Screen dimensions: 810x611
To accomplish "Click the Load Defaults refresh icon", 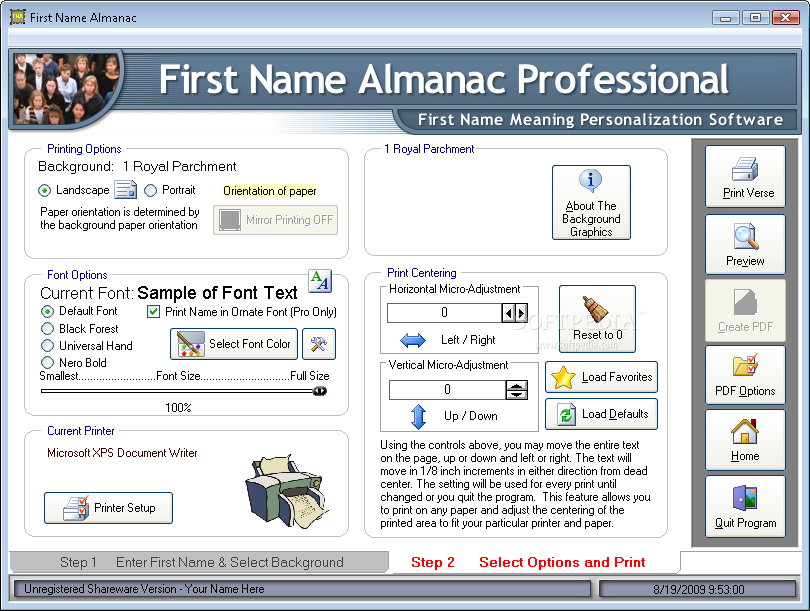I will click(566, 414).
